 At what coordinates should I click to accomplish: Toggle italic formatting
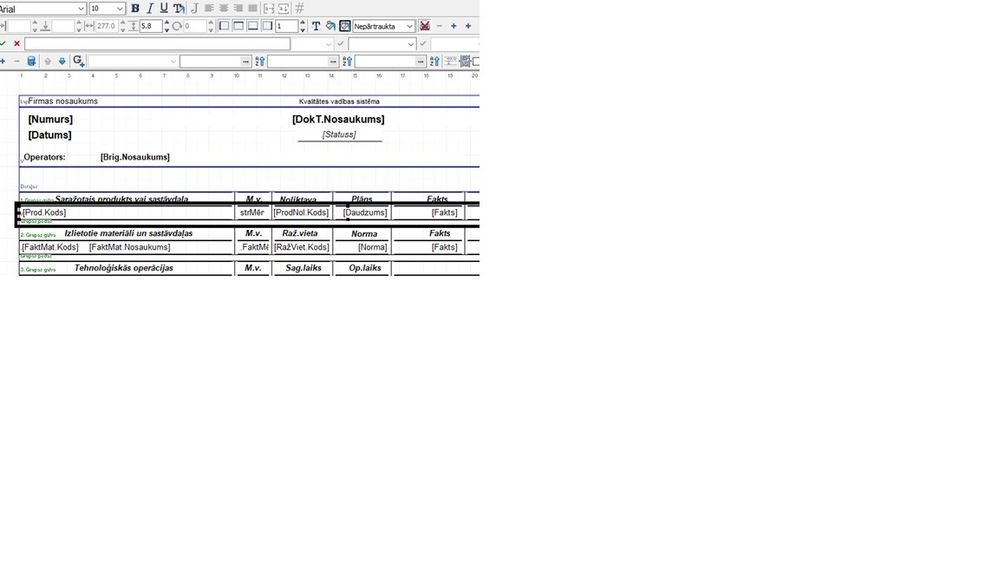pos(150,8)
